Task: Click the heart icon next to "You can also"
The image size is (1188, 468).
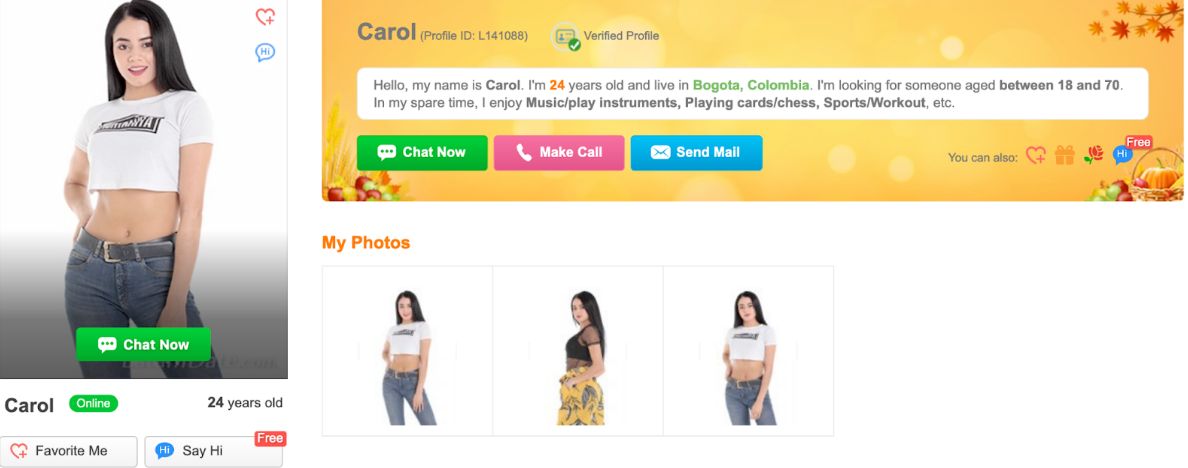Action: coord(1036,155)
